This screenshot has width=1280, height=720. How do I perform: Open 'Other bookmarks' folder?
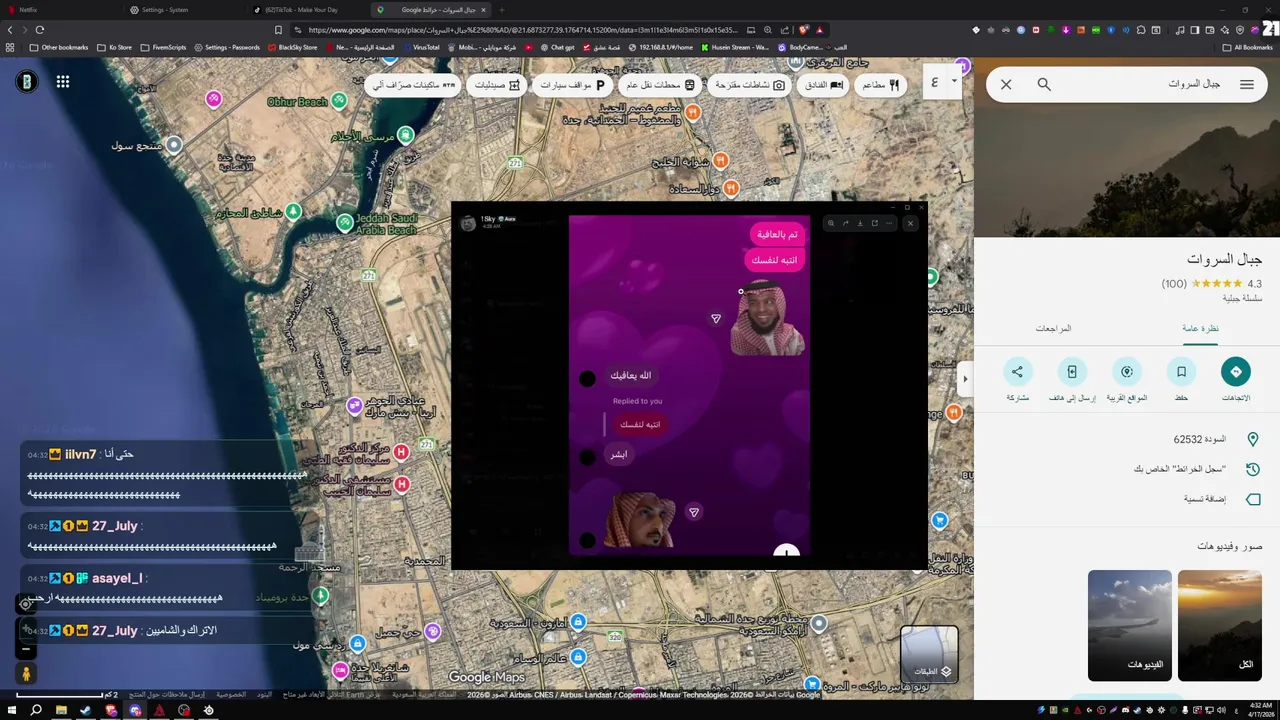pyautogui.click(x=59, y=47)
